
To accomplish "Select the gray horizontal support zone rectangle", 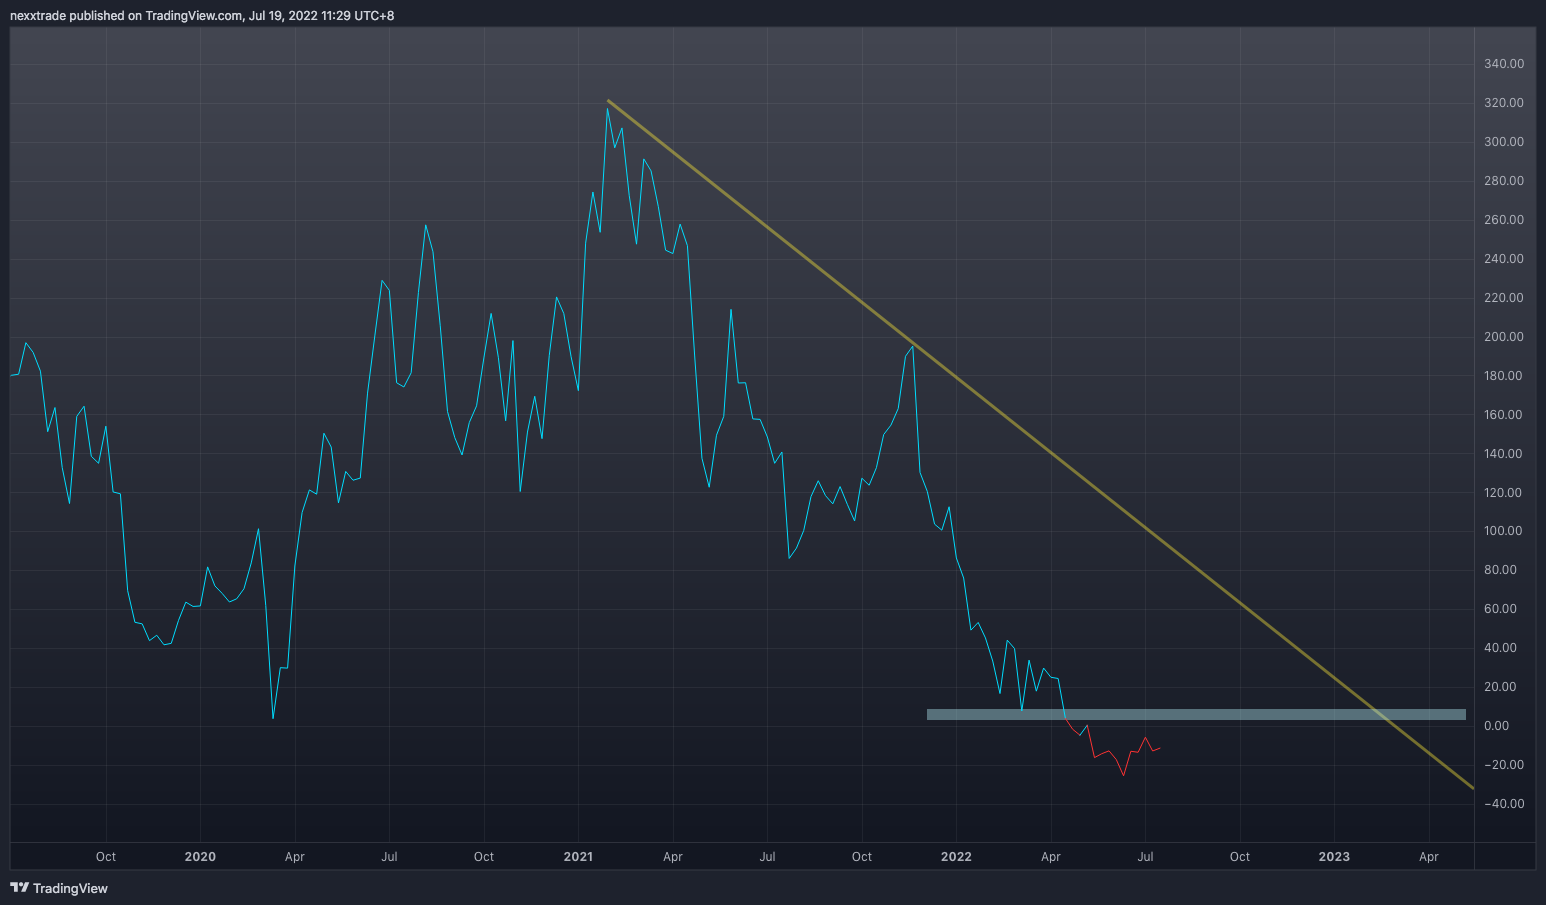I will point(1196,715).
